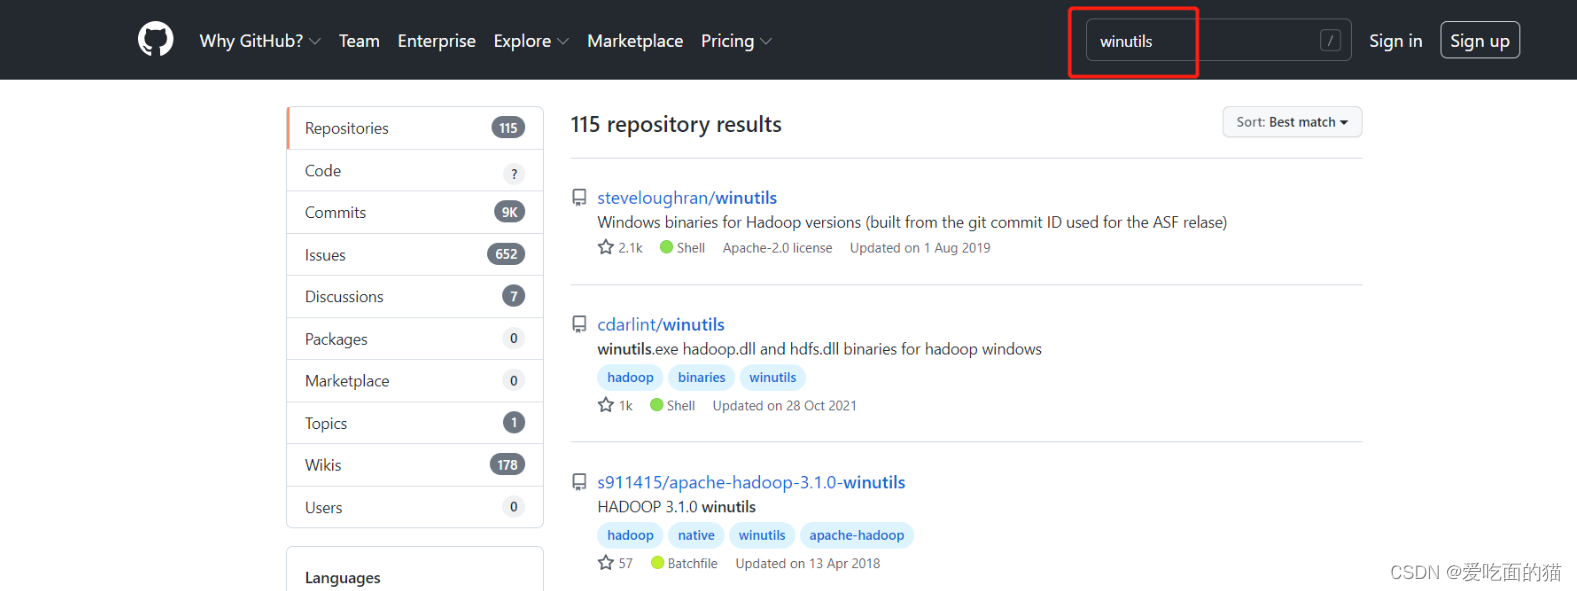1577x591 pixels.
Task: Click the 'Updated on 13 Apr 2018' text
Action: [808, 563]
